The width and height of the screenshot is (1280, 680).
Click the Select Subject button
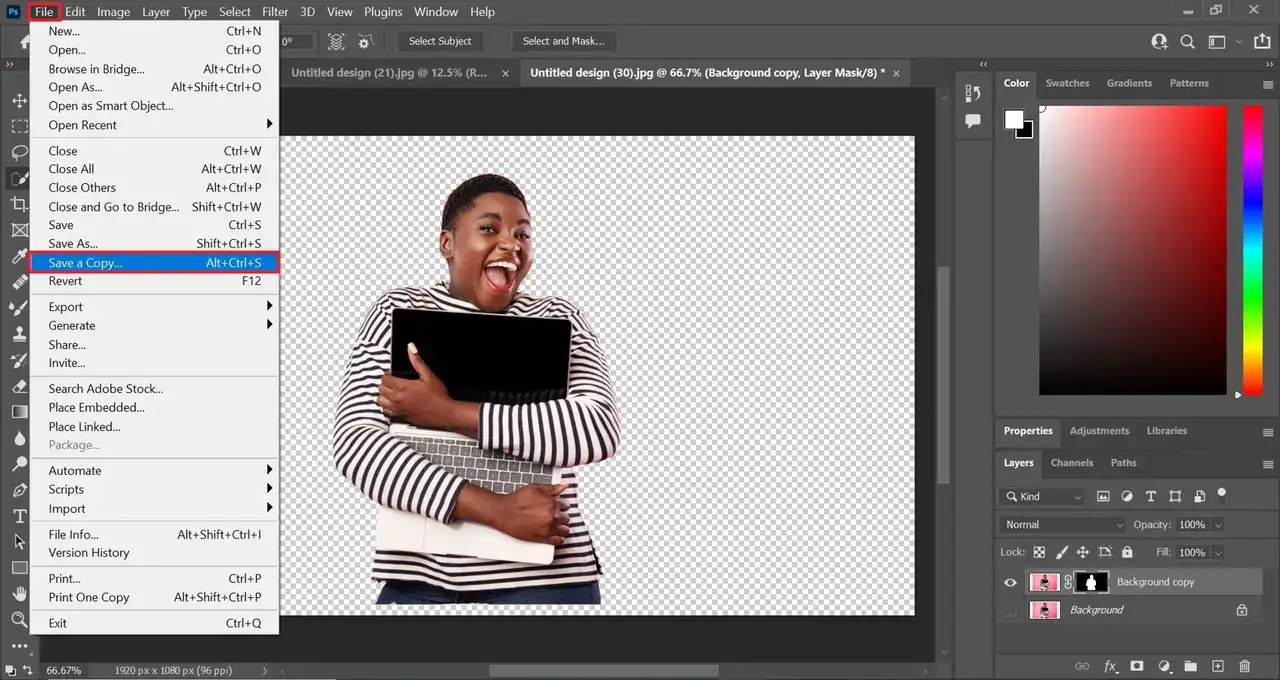tap(440, 41)
